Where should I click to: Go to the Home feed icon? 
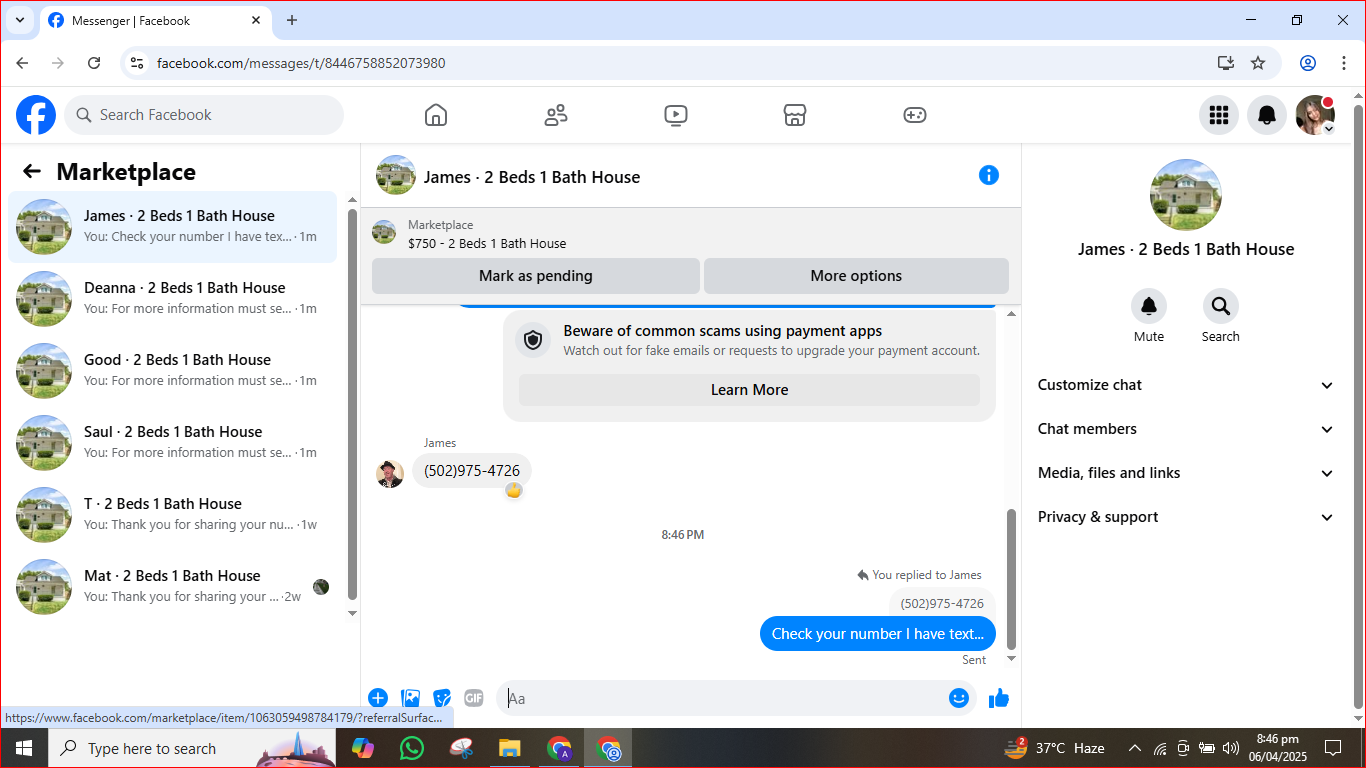point(436,115)
